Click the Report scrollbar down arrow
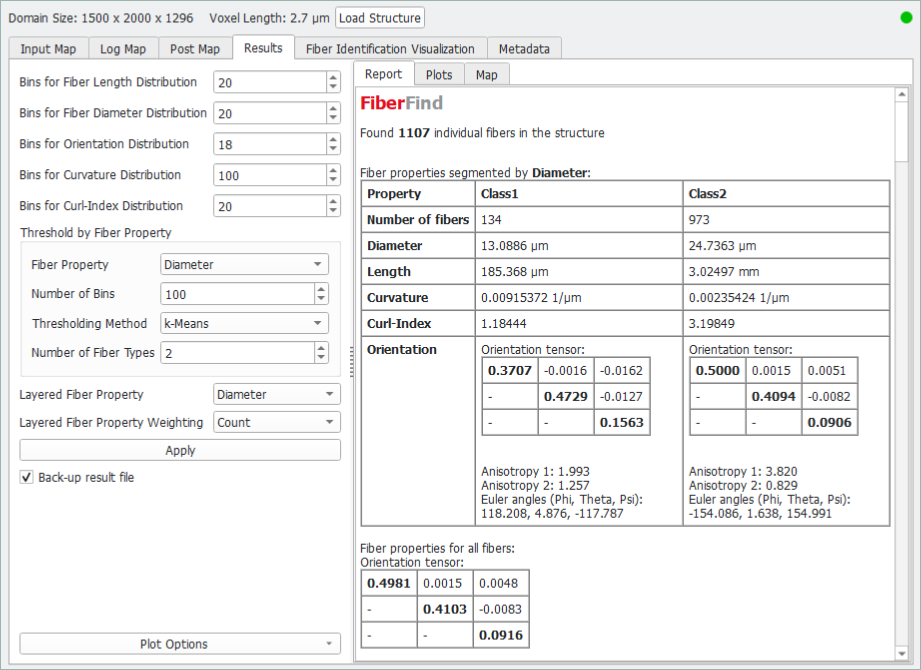Image resolution: width=921 pixels, height=670 pixels. (902, 653)
